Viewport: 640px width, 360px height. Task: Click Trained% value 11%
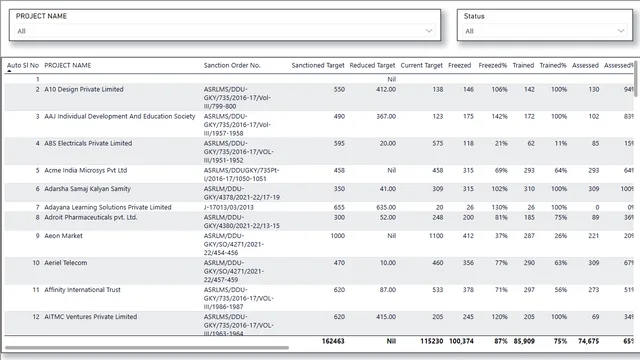(x=560, y=143)
